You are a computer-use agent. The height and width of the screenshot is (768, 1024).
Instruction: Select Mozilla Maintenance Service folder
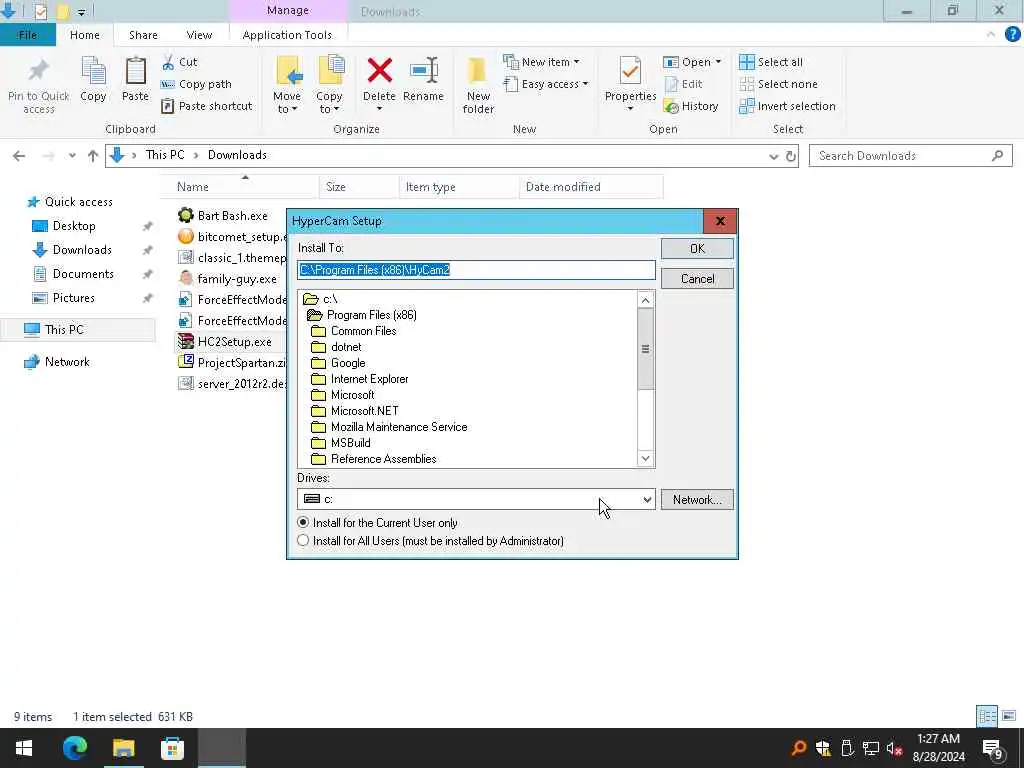pyautogui.click(x=389, y=427)
